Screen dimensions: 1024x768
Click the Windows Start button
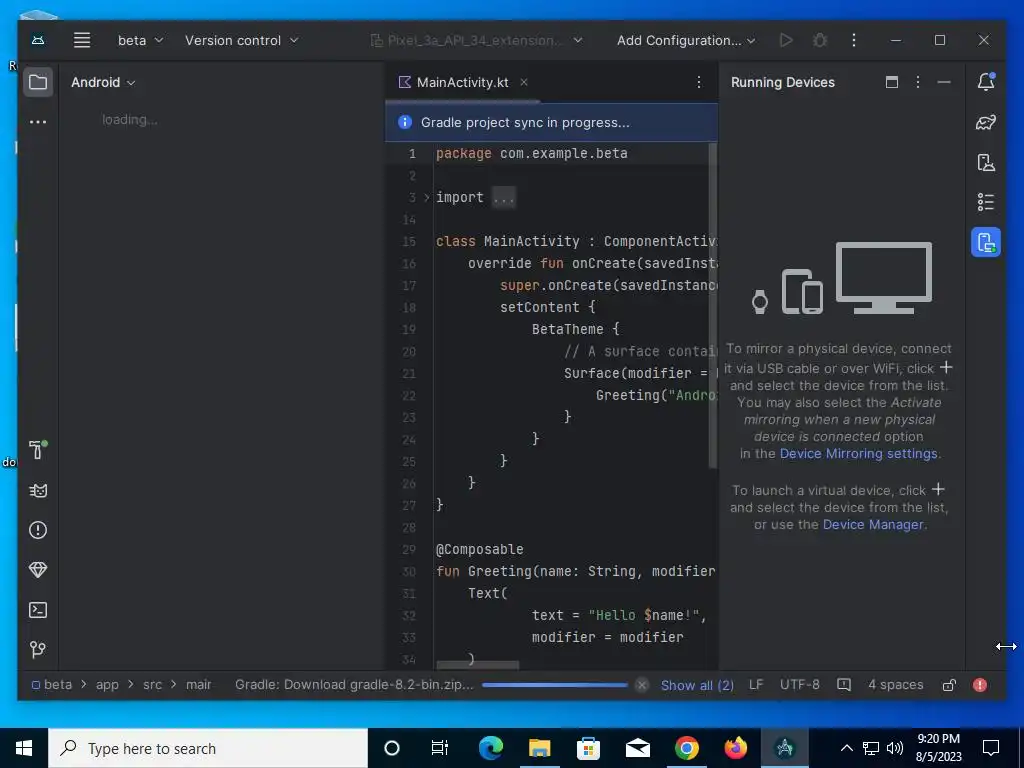tap(24, 748)
